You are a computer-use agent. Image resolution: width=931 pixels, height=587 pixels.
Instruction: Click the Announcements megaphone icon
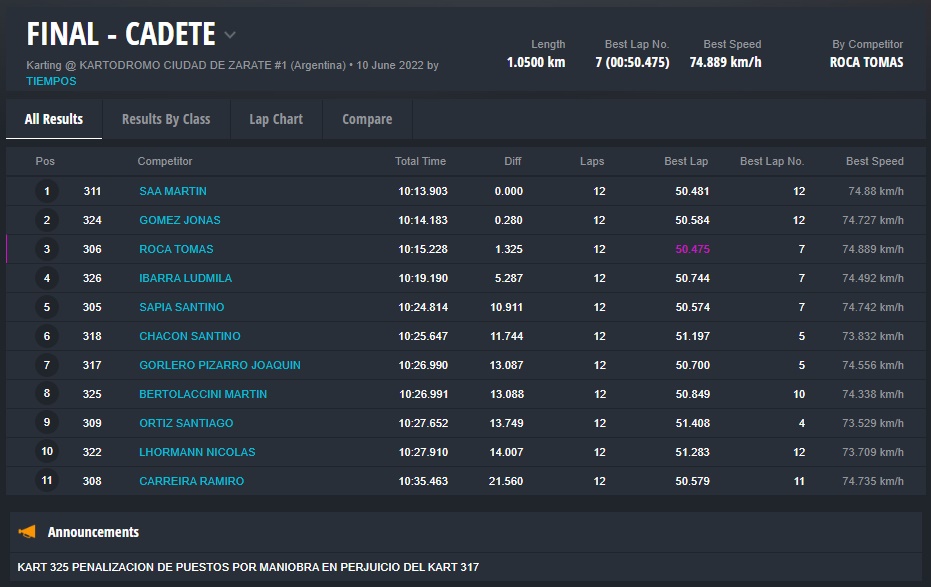pos(28,532)
